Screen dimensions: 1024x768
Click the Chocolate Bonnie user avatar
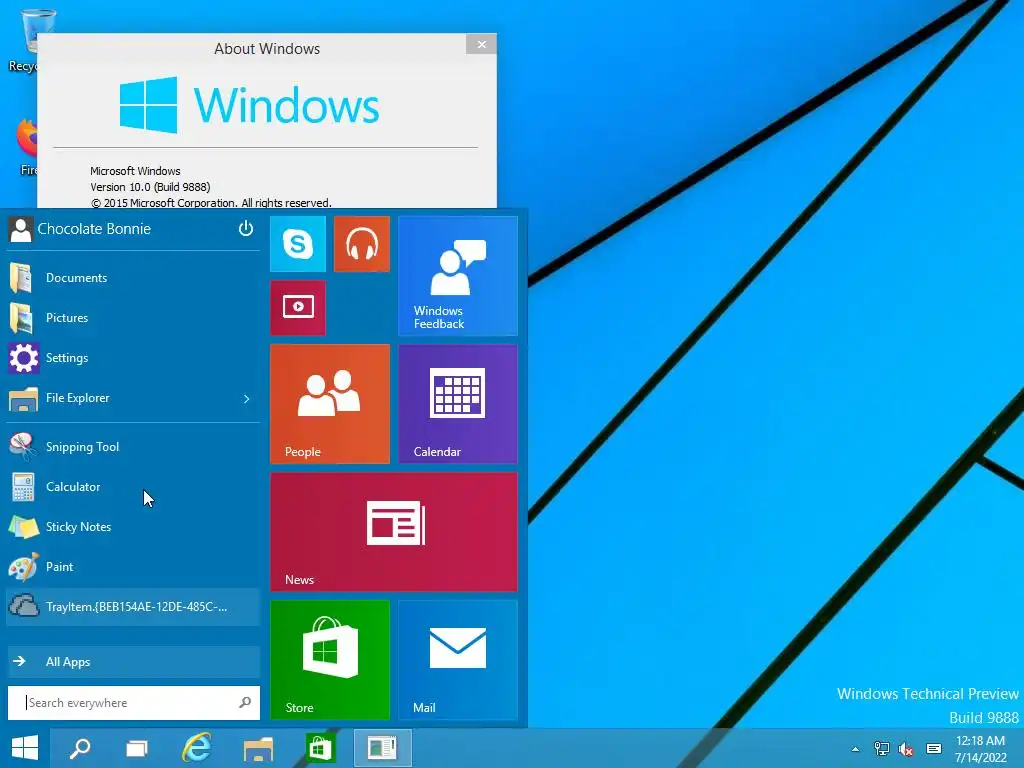21,229
